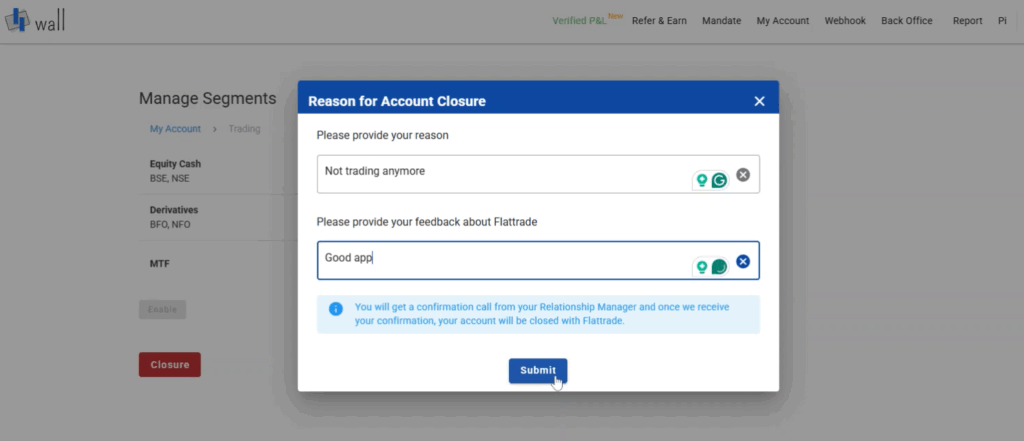Screen dimensions: 1024x441
Task: Click lightbulb suggestion icon in reason field
Action: tap(702, 180)
